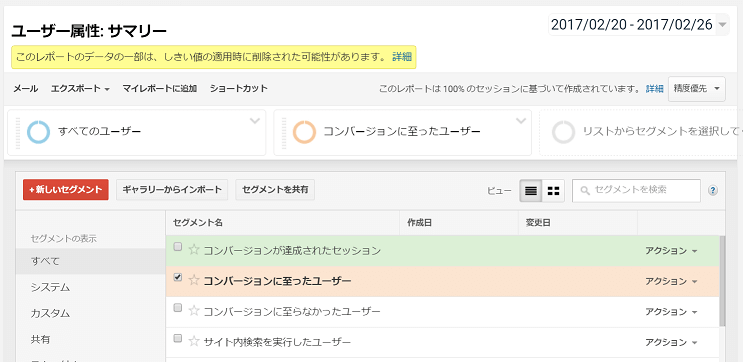Sort by セグメント名 column header
Image resolution: width=743 pixels, height=362 pixels.
point(198,223)
